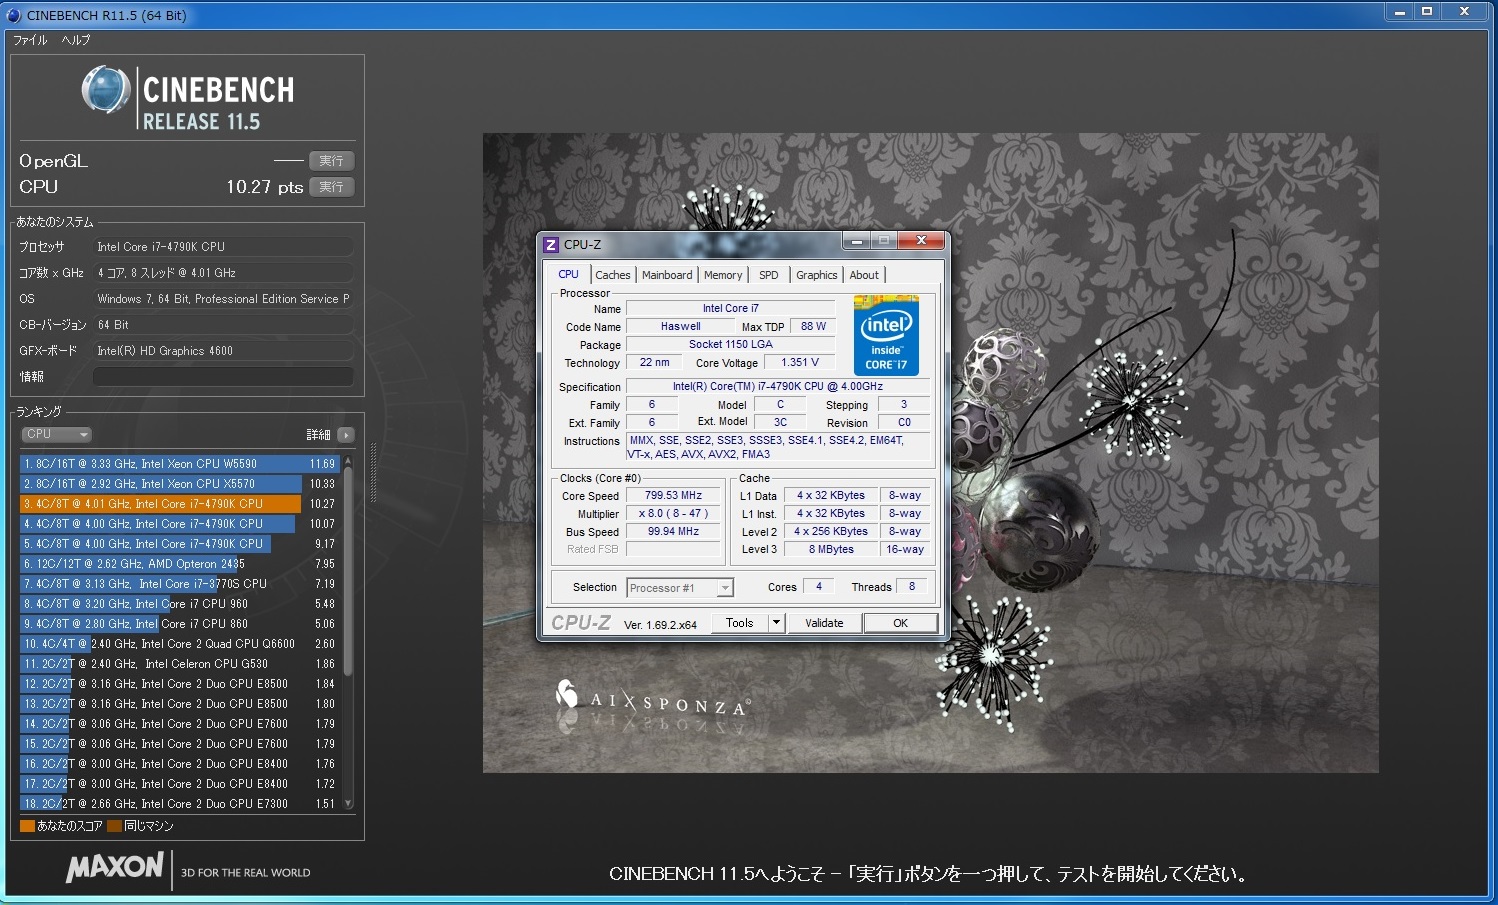Maximize the Cinebench window
Image resolution: width=1498 pixels, height=905 pixels.
pos(1427,11)
